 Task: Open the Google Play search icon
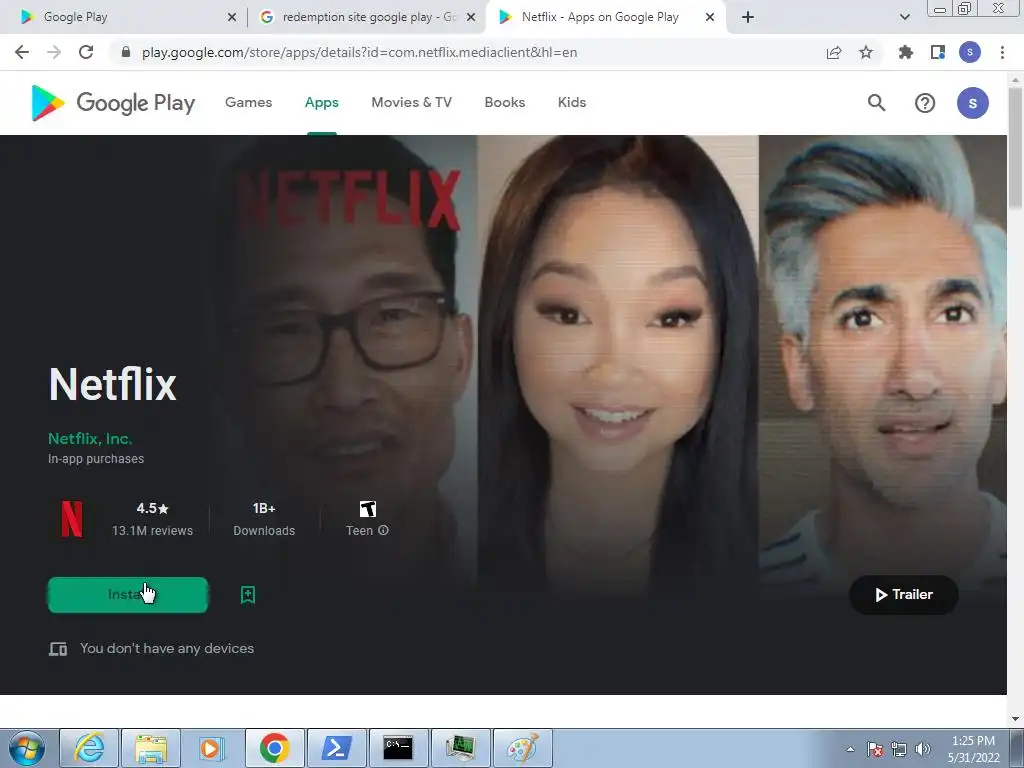coord(876,103)
